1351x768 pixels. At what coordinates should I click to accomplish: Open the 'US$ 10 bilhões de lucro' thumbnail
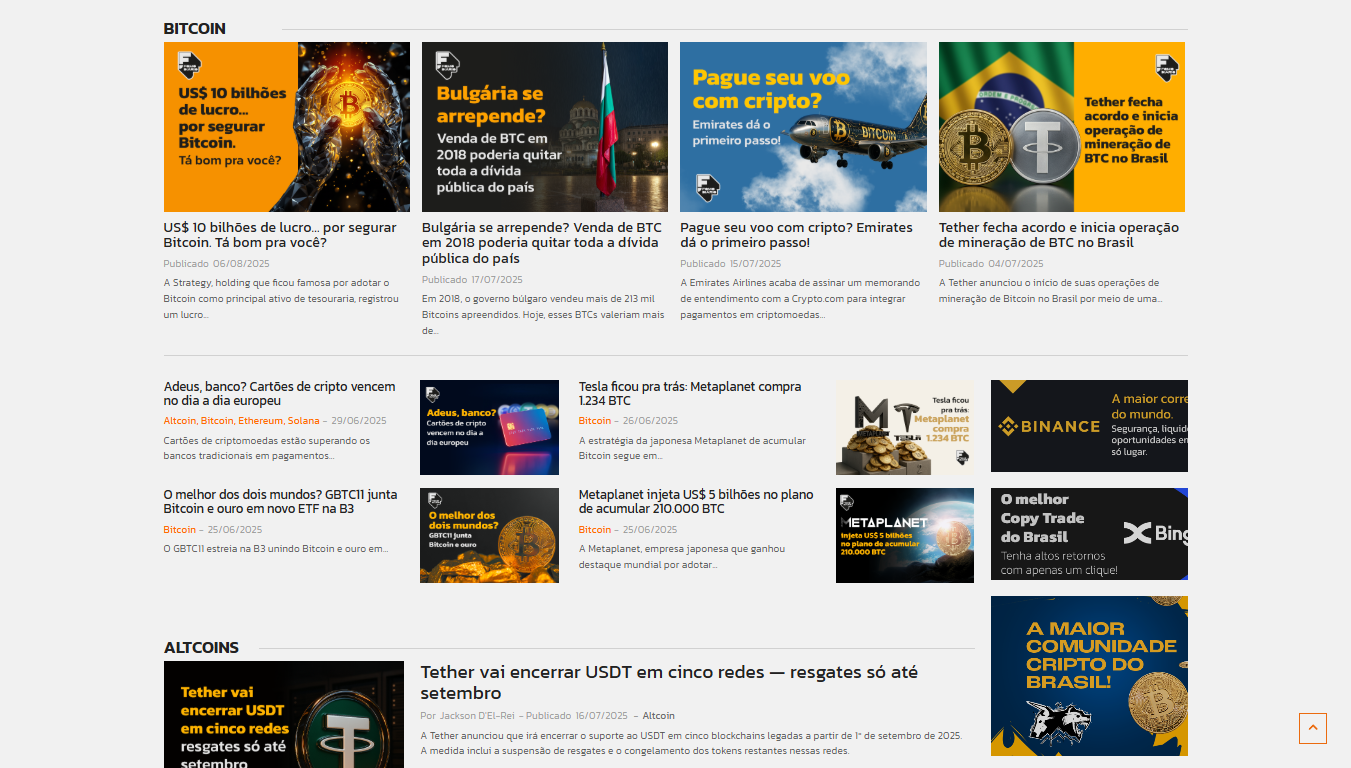[x=286, y=127]
